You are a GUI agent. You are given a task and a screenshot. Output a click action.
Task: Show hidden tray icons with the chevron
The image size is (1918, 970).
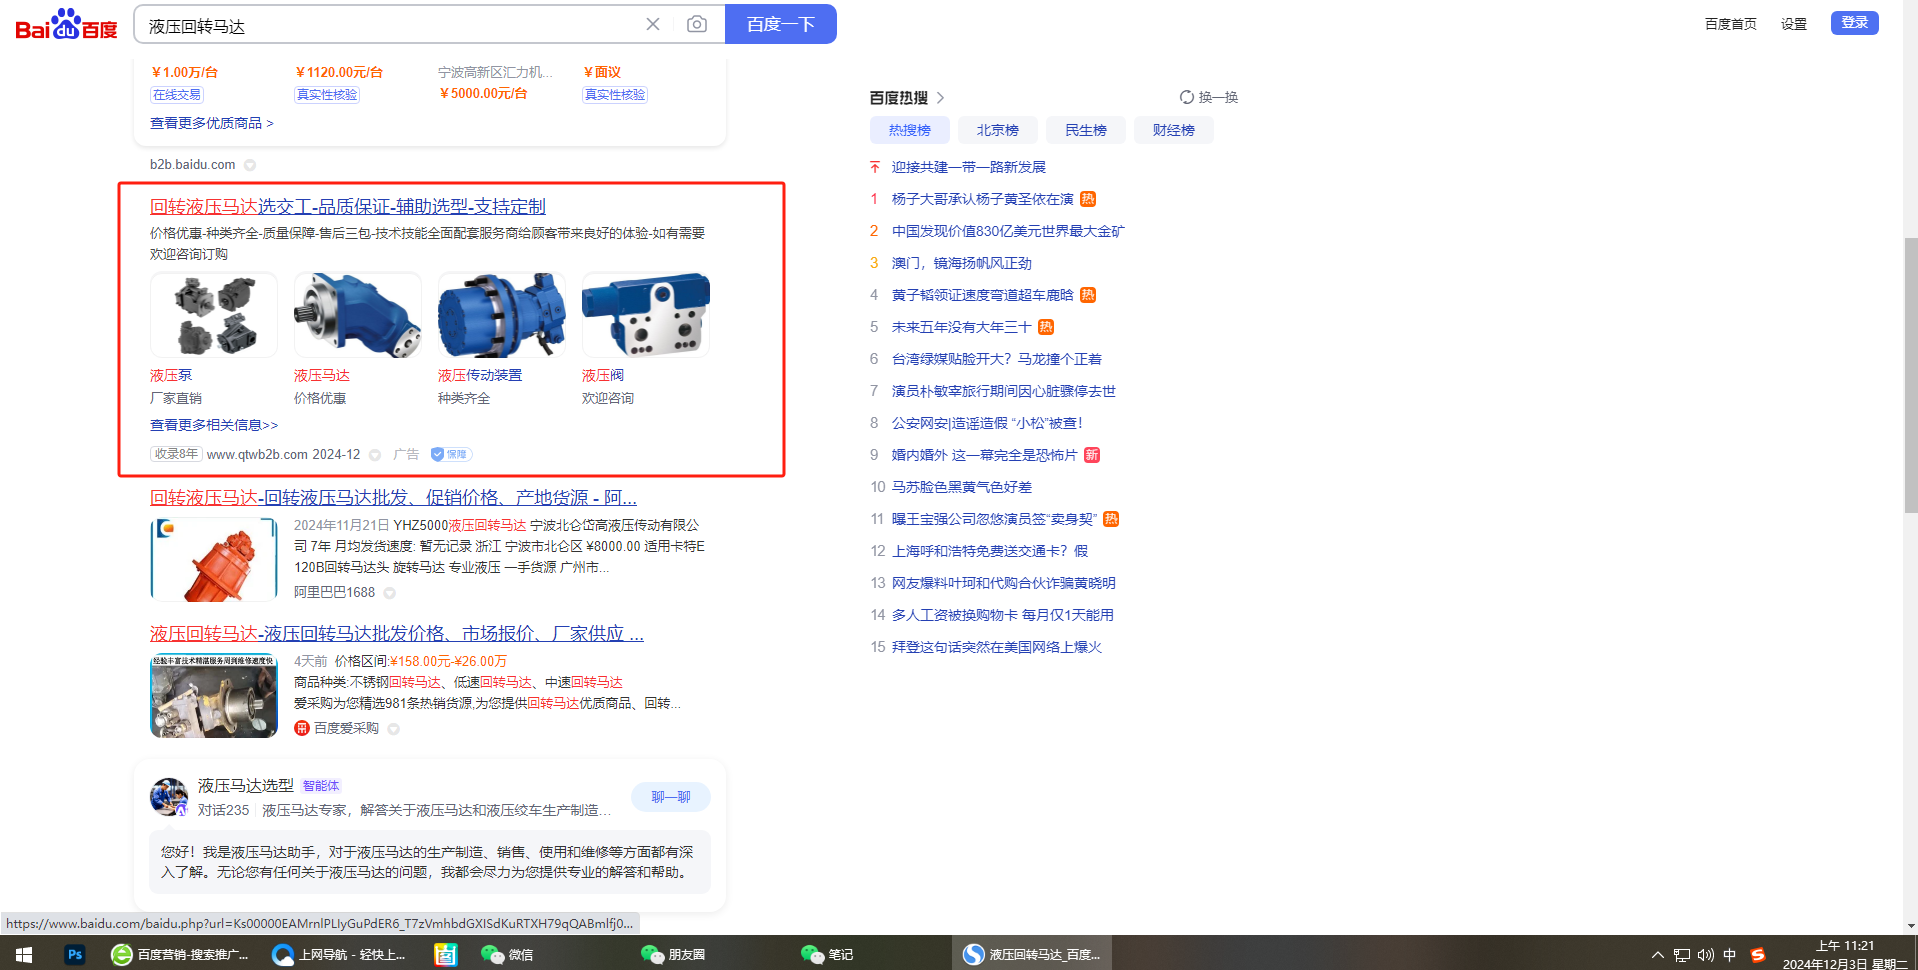(x=1657, y=955)
